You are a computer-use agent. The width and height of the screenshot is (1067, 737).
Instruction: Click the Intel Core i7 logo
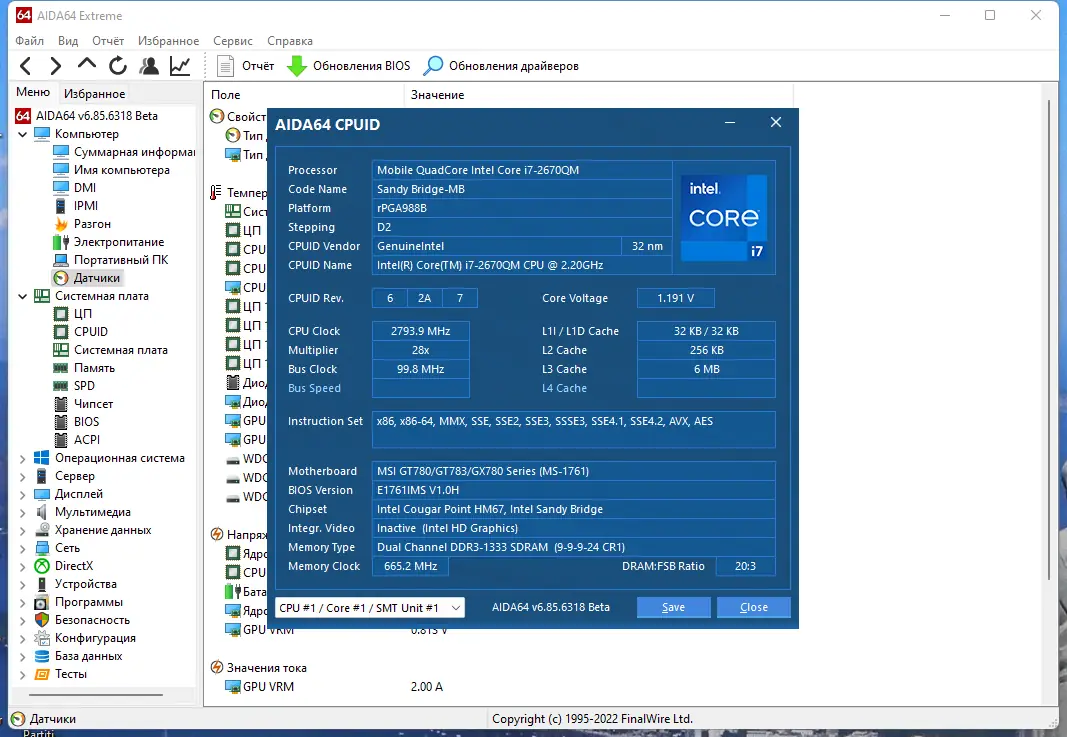pos(724,218)
